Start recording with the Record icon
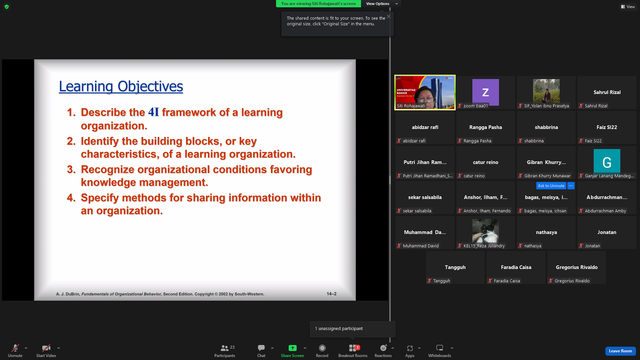This screenshot has height=360, width=640. (x=322, y=348)
